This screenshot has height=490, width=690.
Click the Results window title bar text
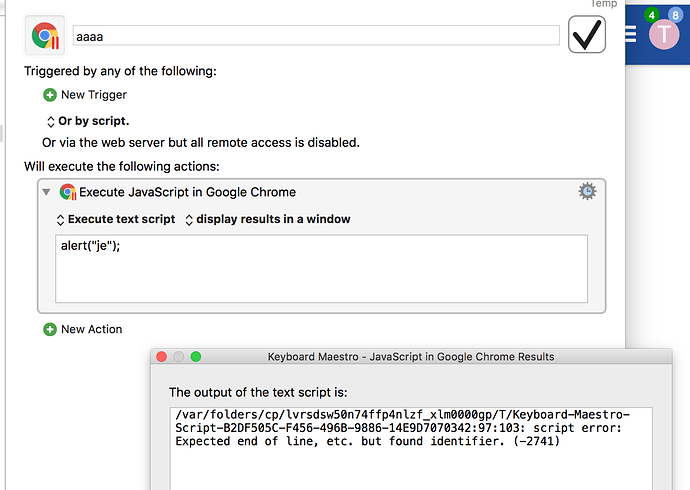[411, 357]
